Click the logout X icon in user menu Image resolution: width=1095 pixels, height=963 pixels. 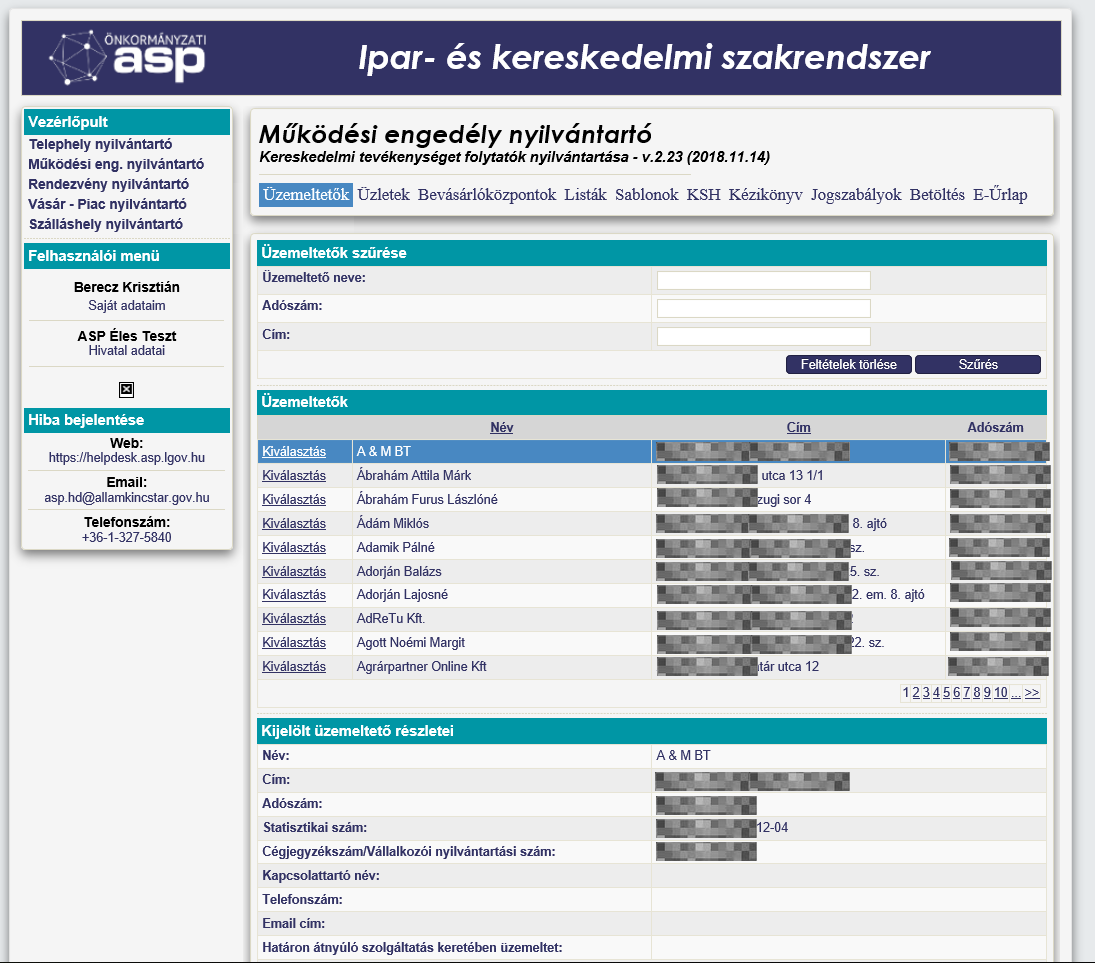point(126,390)
